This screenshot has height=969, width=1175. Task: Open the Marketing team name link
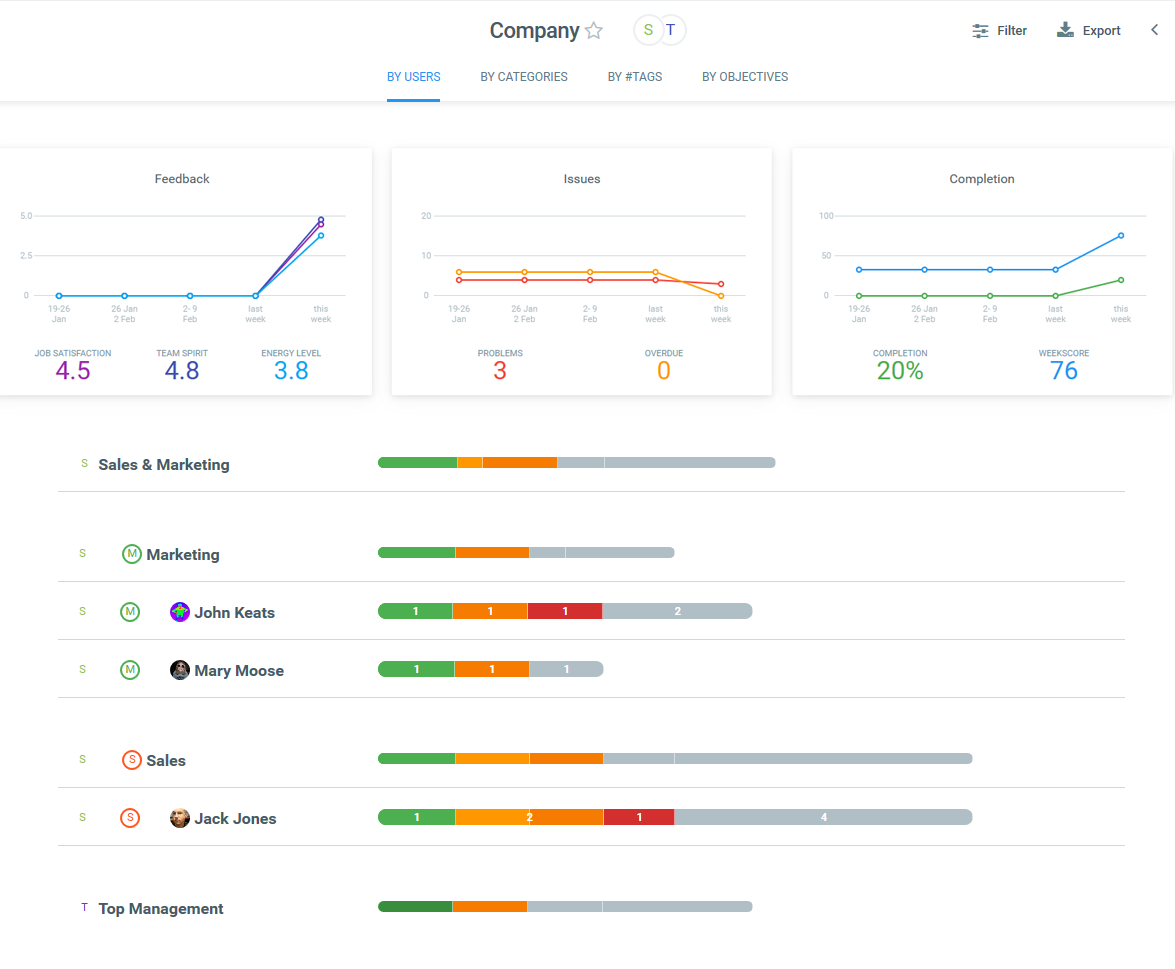pos(182,555)
